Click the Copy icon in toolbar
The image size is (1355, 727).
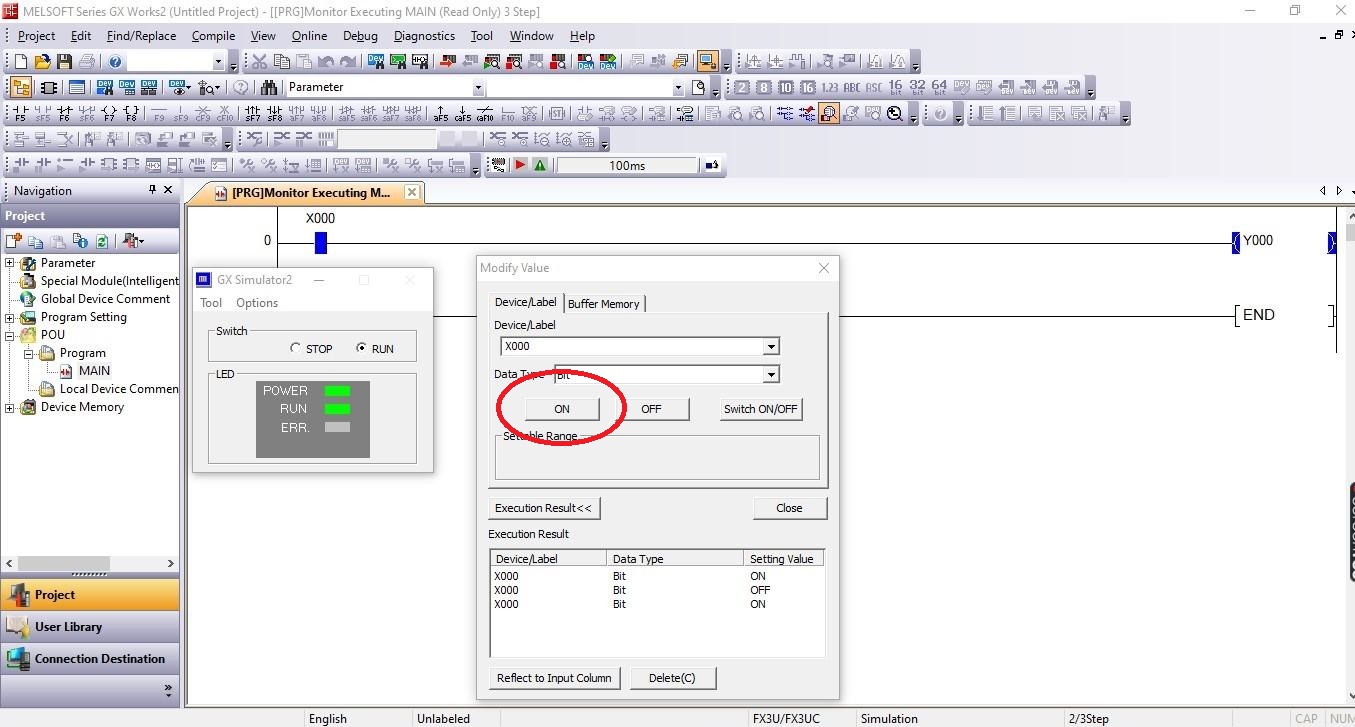(282, 62)
